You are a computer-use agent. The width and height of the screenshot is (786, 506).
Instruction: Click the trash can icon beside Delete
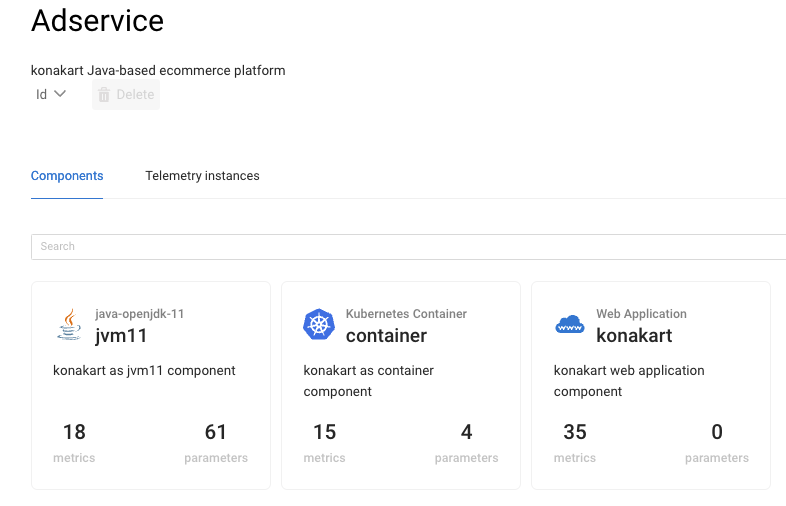click(x=104, y=95)
